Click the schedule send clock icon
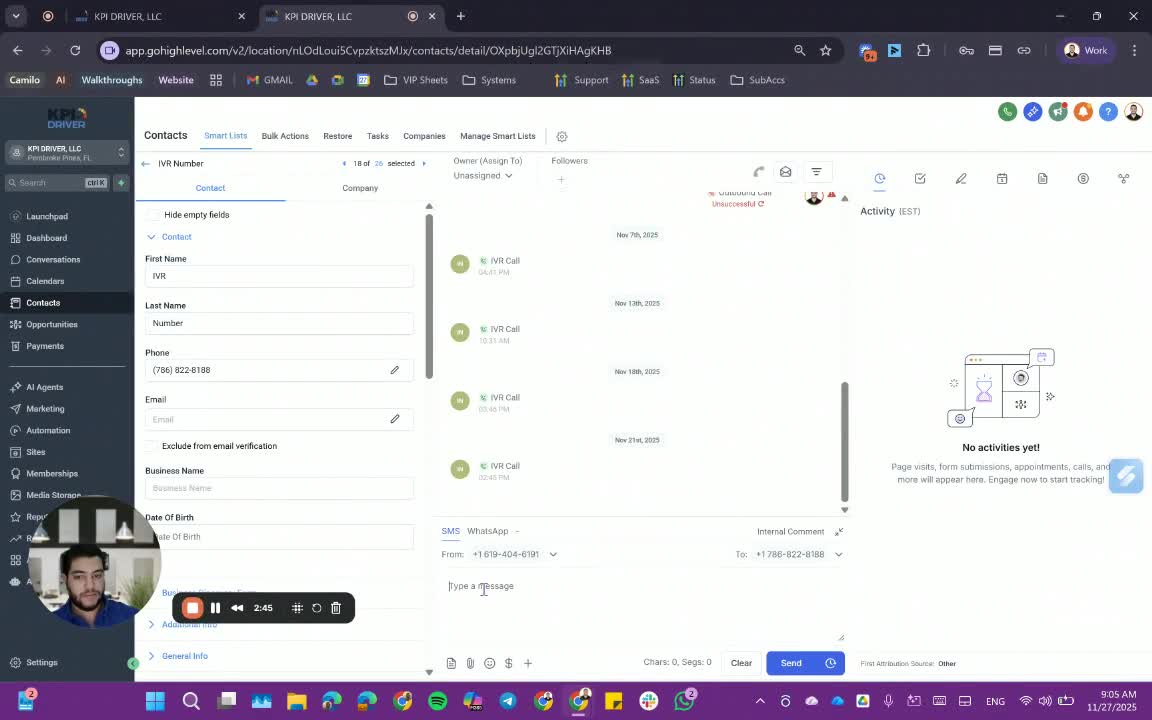Viewport: 1152px width, 720px height. point(830,663)
